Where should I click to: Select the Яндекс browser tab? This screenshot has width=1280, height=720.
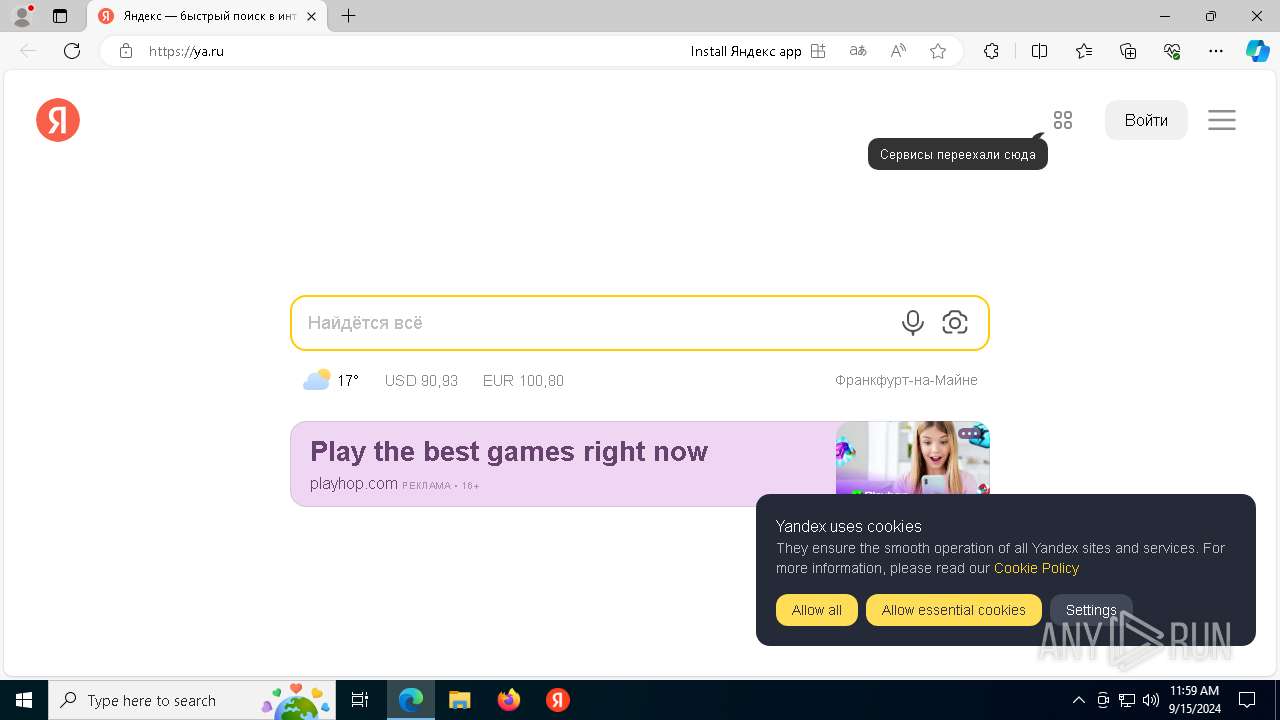pos(209,16)
